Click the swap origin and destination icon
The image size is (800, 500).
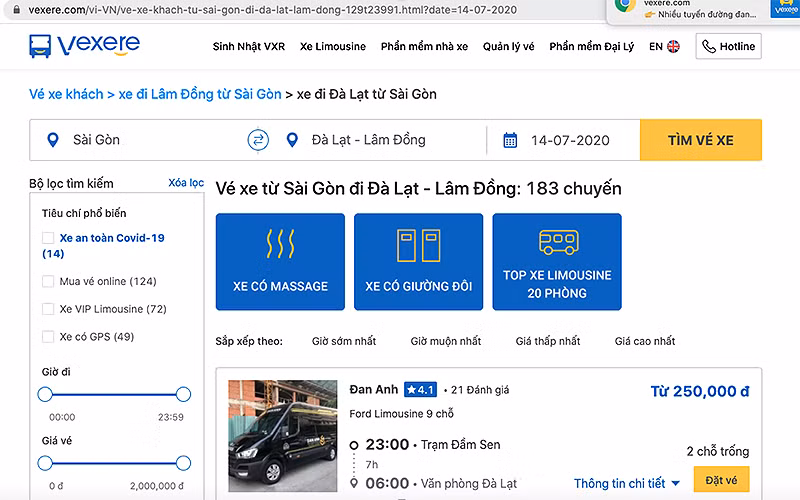click(258, 140)
